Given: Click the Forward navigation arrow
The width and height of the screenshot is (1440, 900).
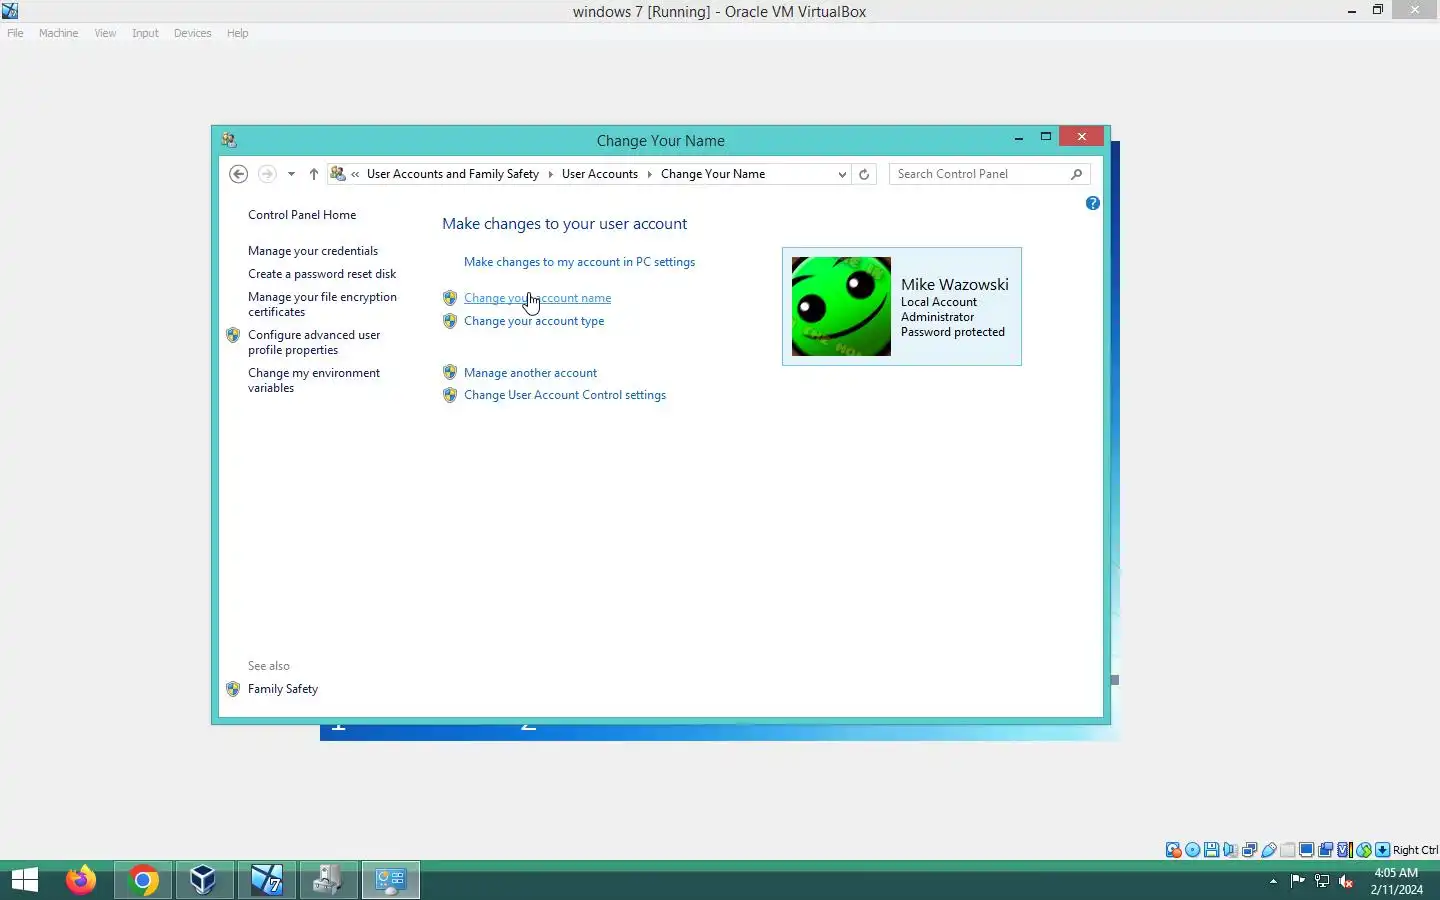Looking at the screenshot, I should (x=267, y=174).
